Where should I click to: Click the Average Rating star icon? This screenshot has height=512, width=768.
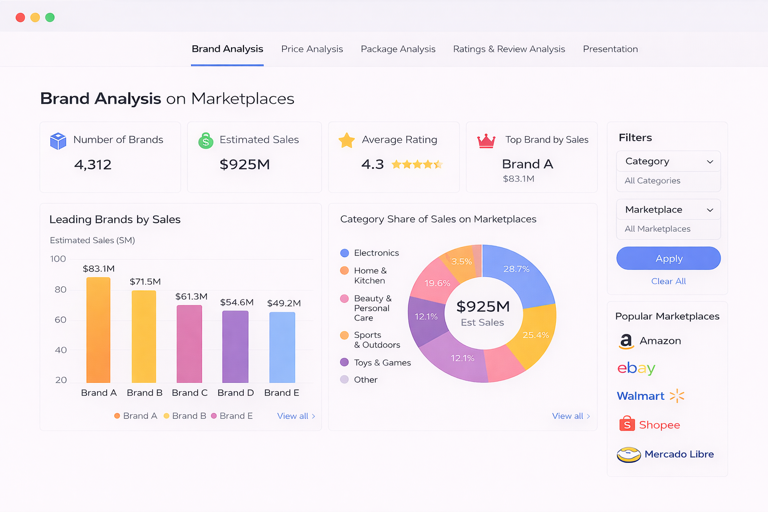tap(346, 141)
